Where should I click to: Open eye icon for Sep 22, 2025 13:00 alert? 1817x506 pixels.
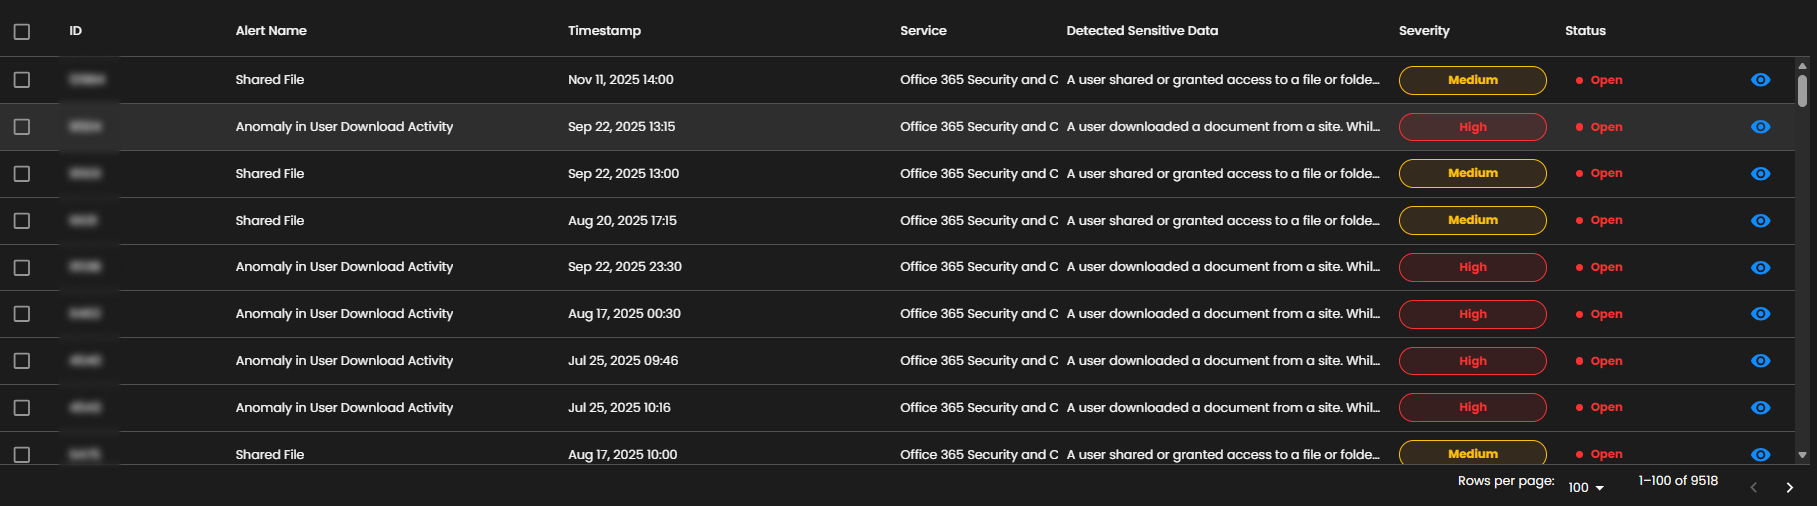(x=1760, y=174)
